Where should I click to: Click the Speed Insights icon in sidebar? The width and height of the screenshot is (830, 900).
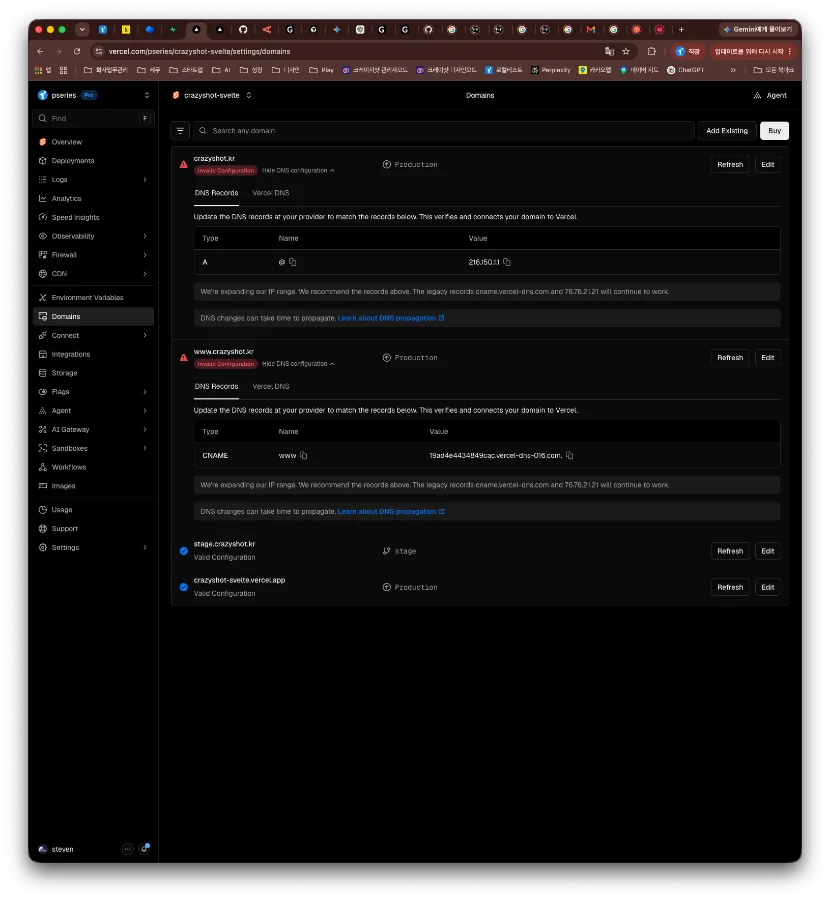[x=42, y=218]
